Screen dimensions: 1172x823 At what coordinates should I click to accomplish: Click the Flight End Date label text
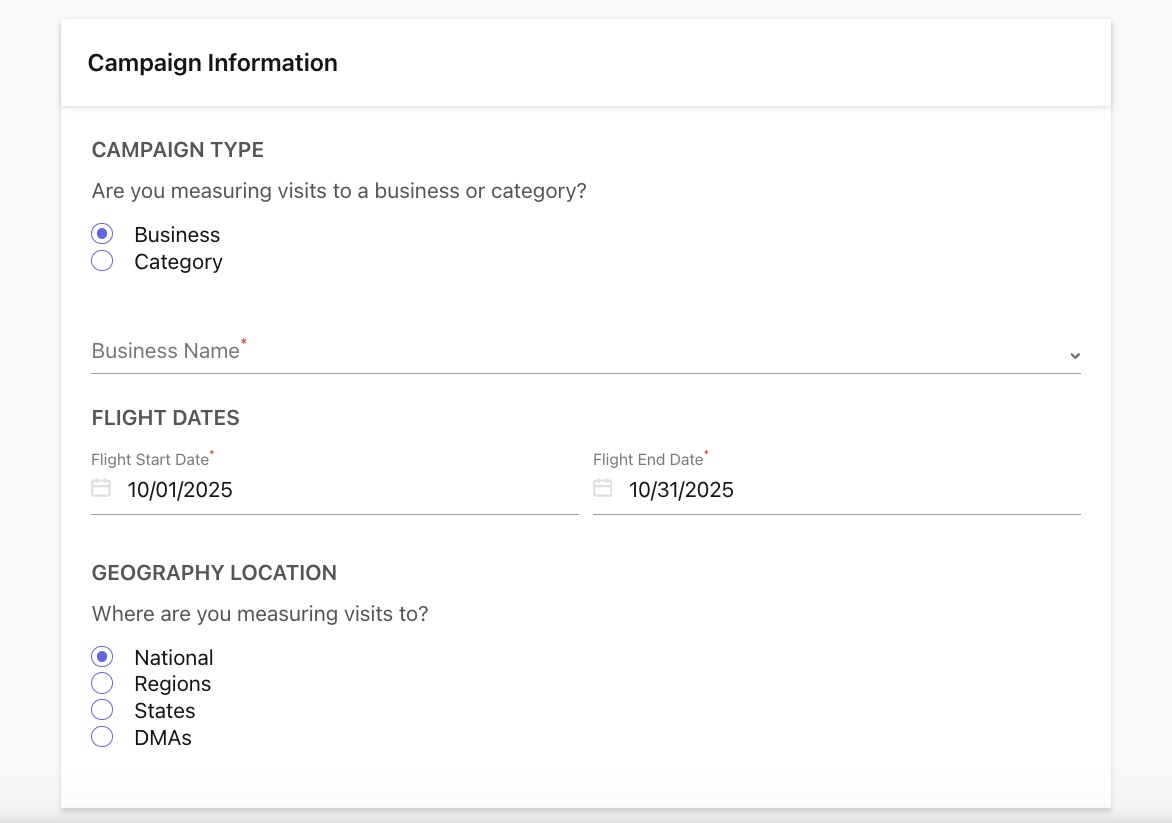pyautogui.click(x=647, y=459)
